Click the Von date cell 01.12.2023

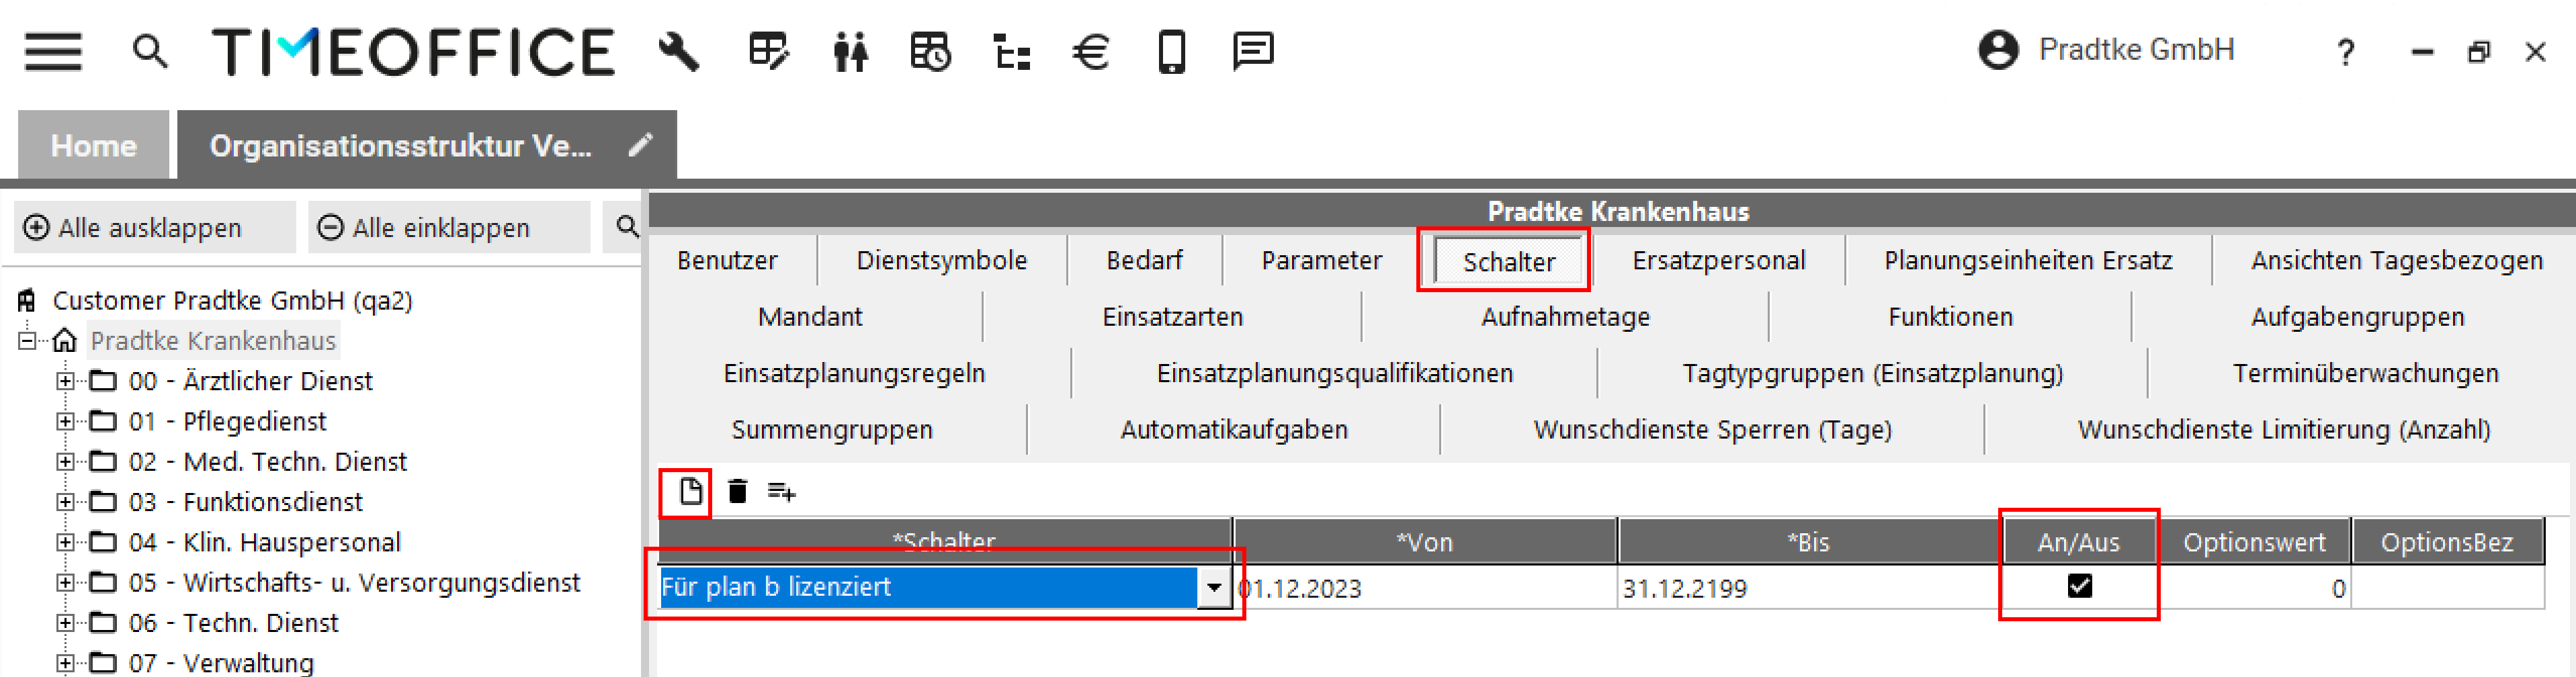pyautogui.click(x=1424, y=588)
